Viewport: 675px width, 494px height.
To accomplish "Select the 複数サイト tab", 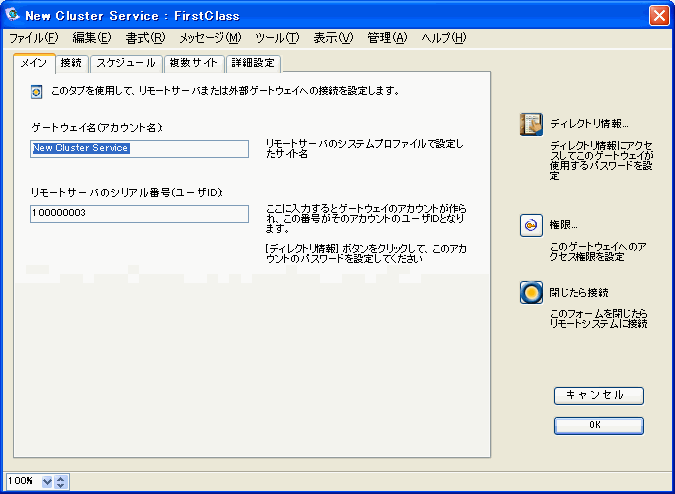I will 193,63.
